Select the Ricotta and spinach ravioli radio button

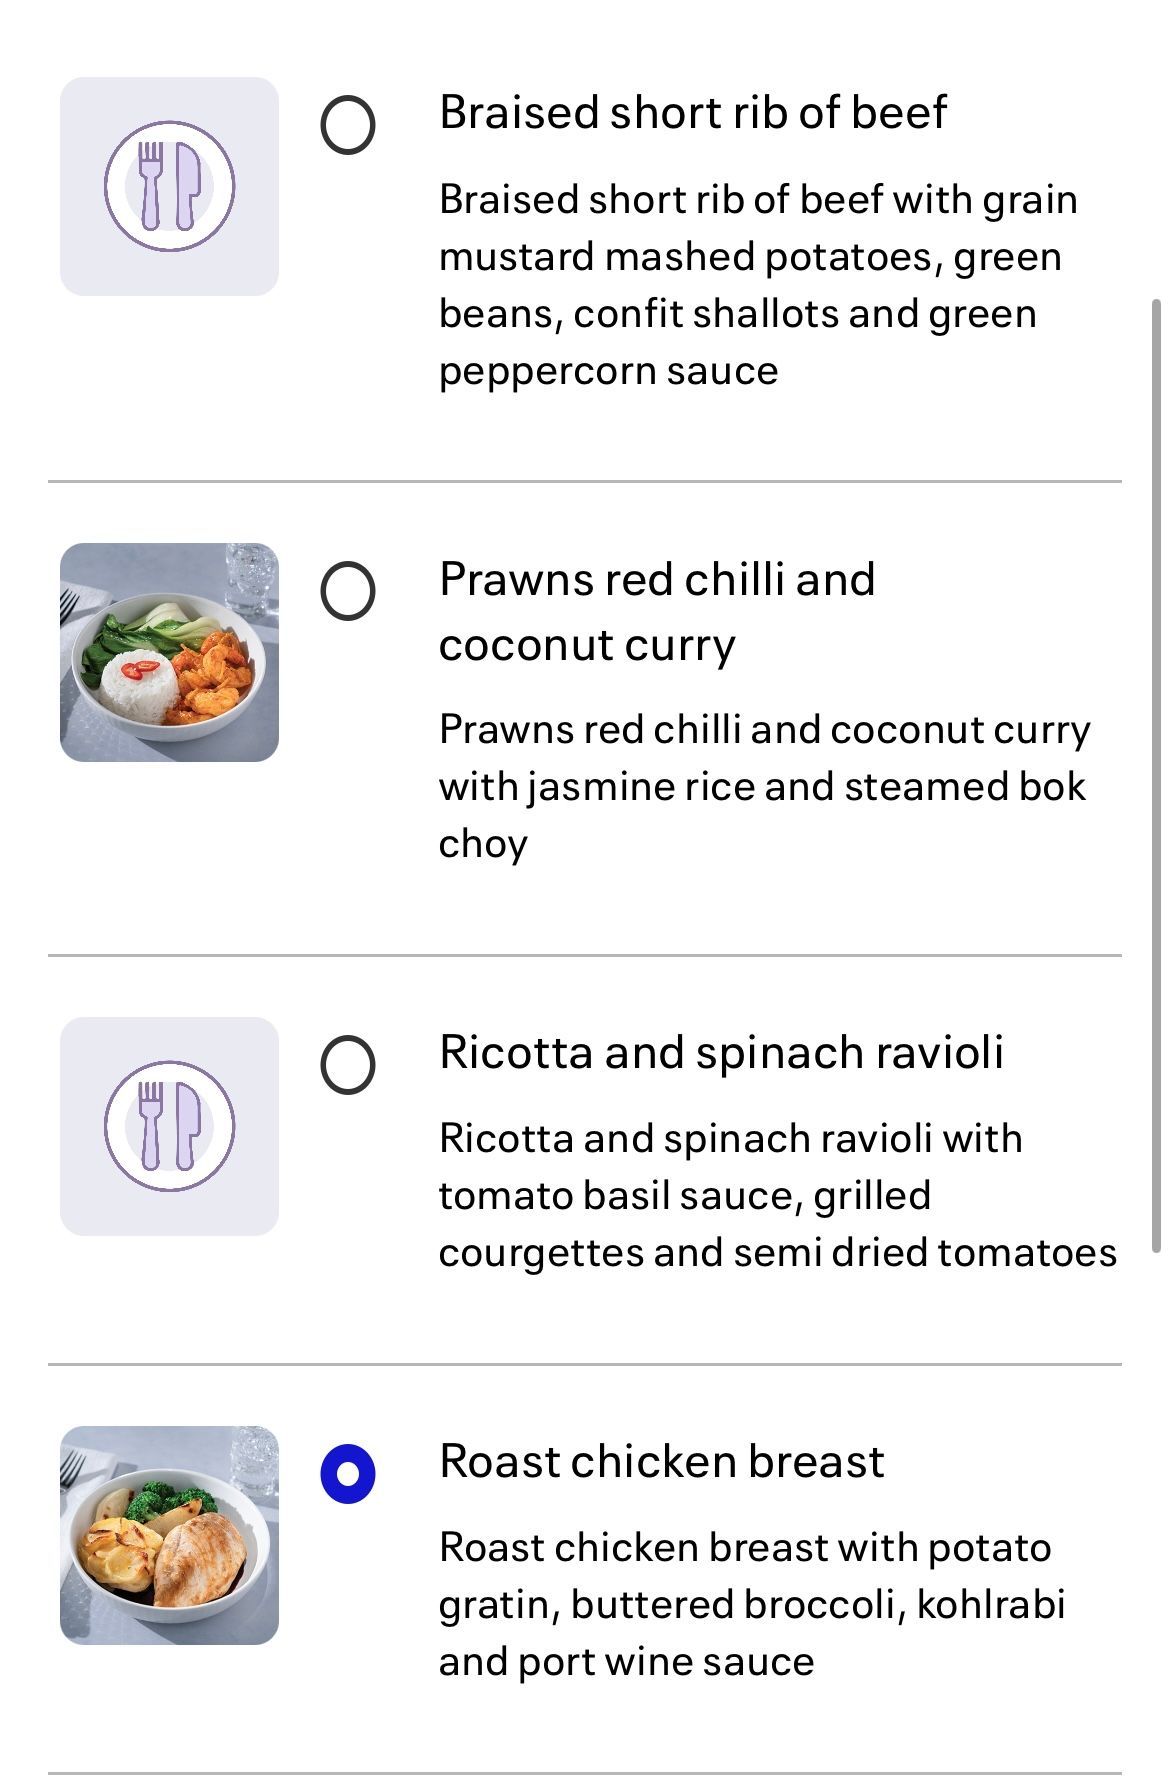tap(347, 1065)
